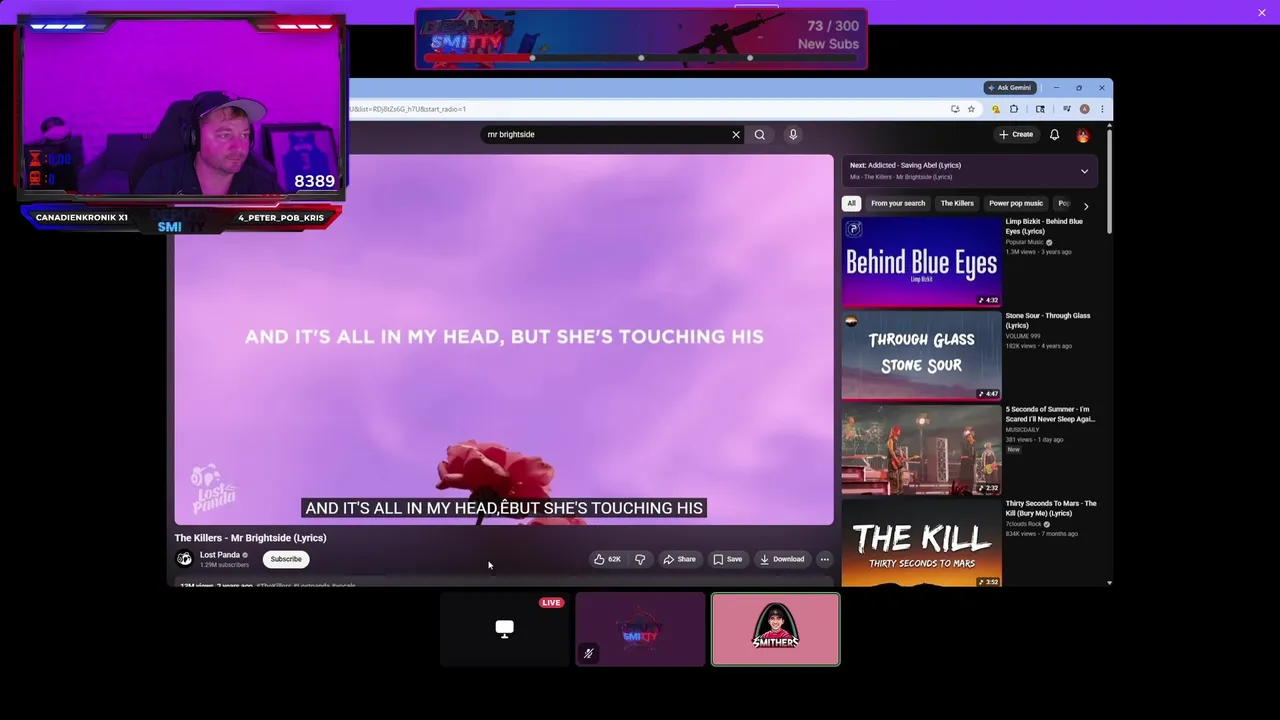1280x720 pixels.
Task: Open 5 Seconds of Summer video thumbnail
Action: point(921,450)
